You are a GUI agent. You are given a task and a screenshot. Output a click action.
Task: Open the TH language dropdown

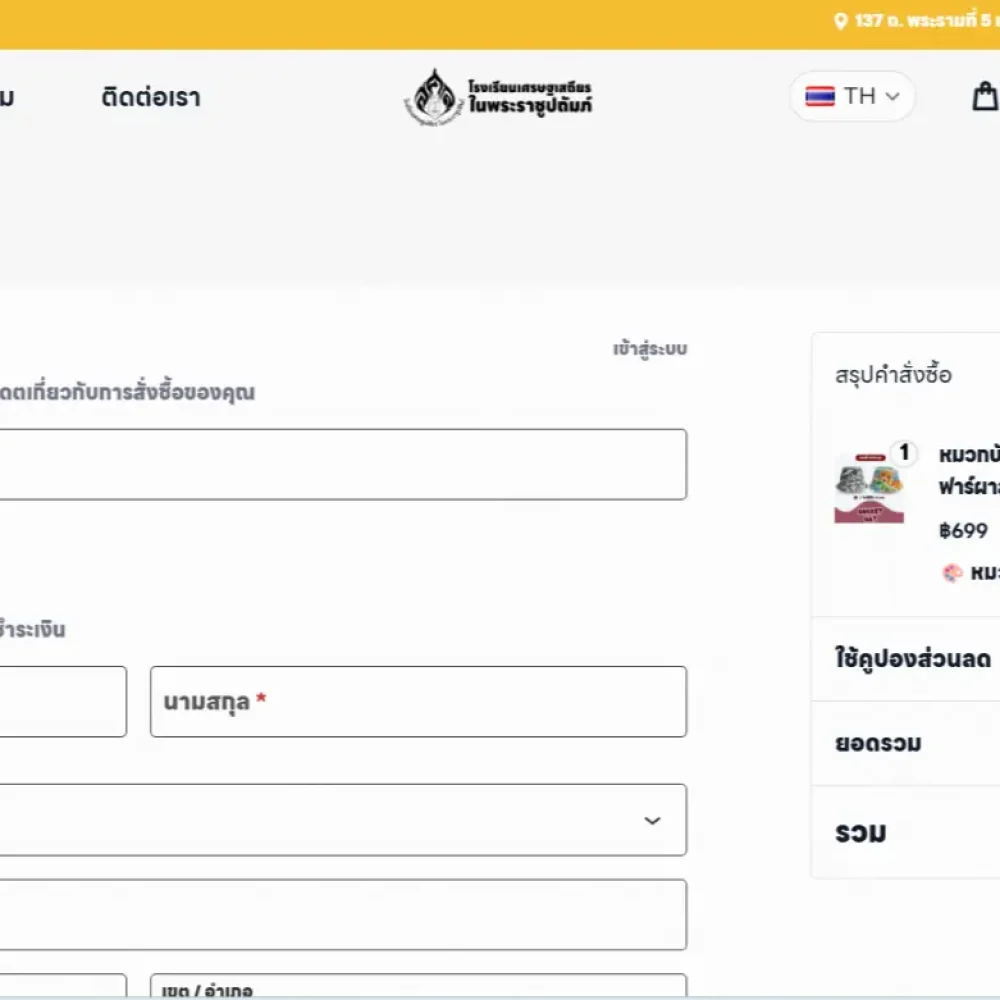852,96
